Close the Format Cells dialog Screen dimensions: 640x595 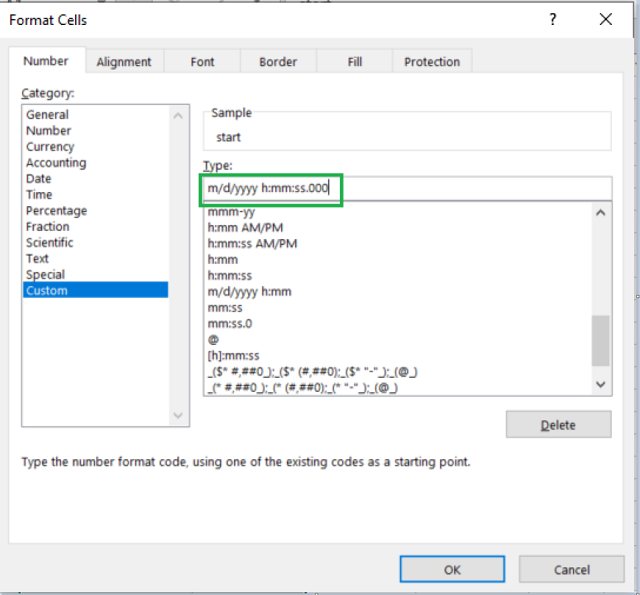[606, 19]
